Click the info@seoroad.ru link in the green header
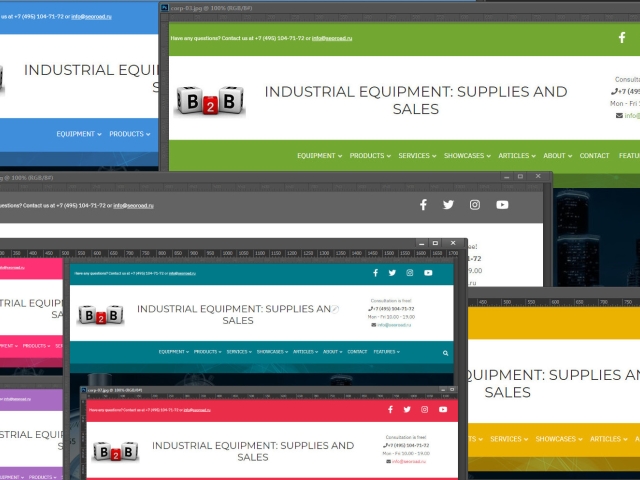Viewport: 640px width, 480px height. pos(331,38)
